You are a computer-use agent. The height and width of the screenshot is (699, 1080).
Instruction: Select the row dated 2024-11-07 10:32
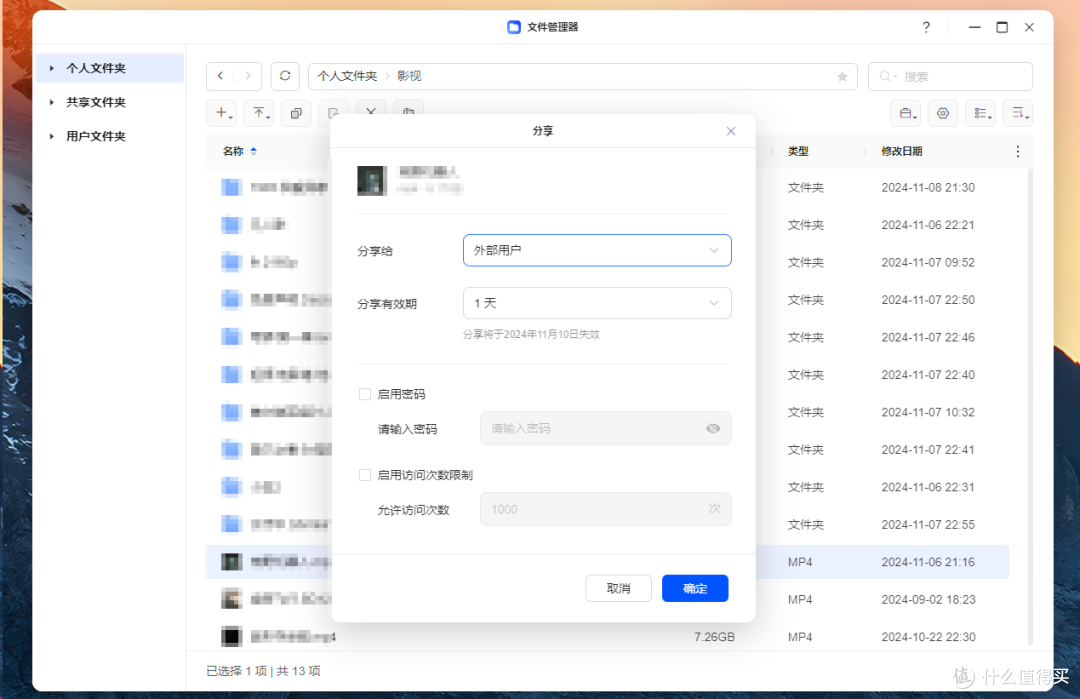click(x=608, y=412)
